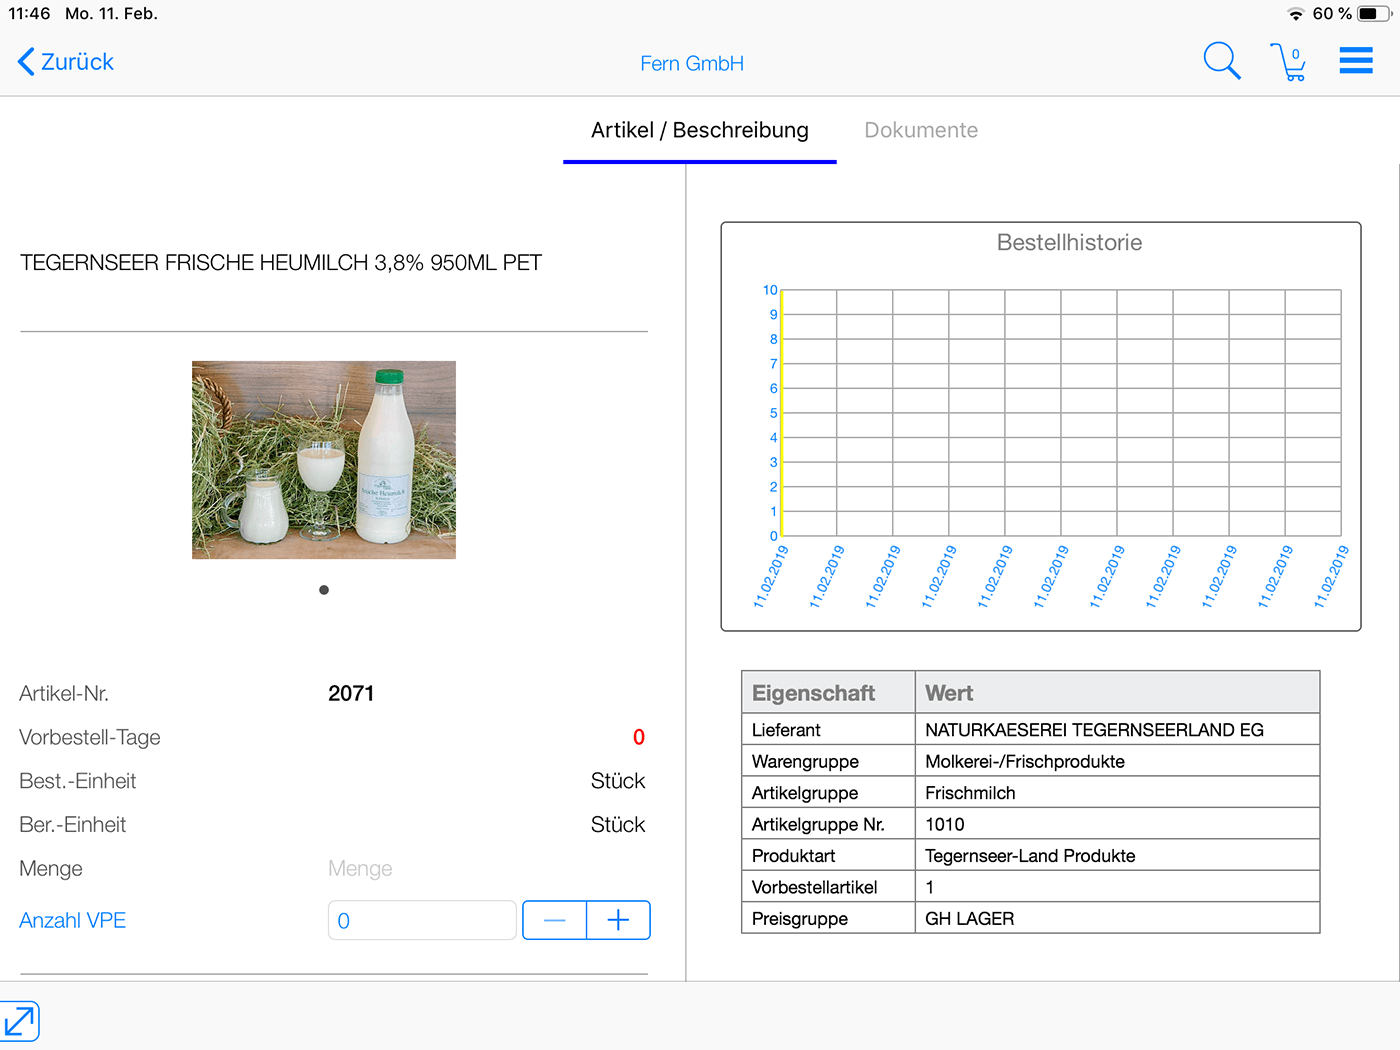Tap the Ber.-Einheit value Stück
The image size is (1400, 1050).
(x=618, y=825)
